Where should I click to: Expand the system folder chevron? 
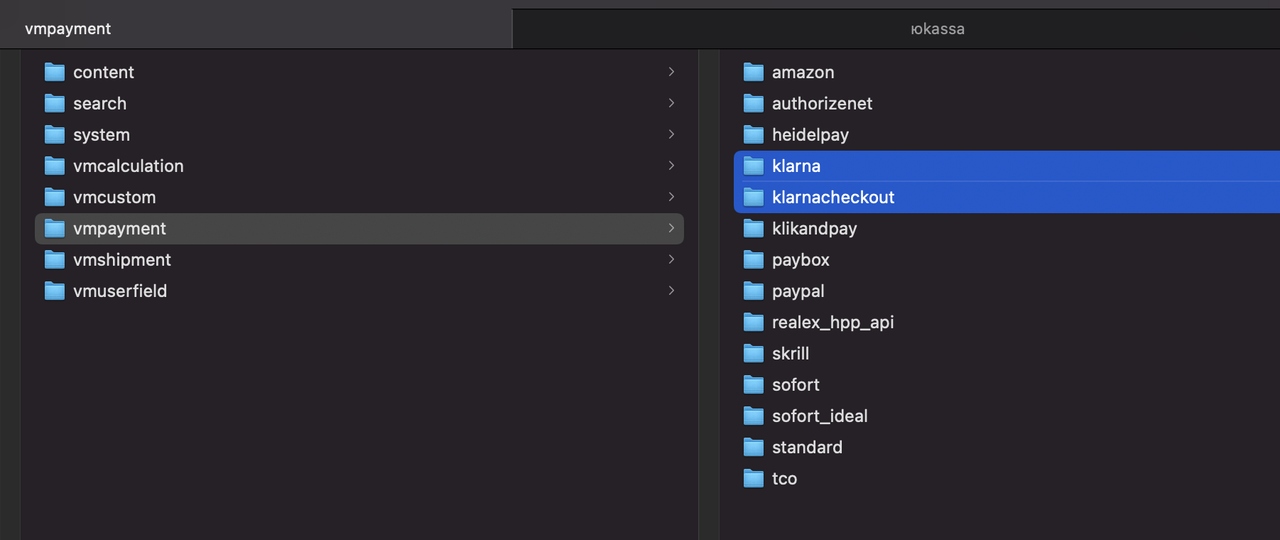[671, 134]
